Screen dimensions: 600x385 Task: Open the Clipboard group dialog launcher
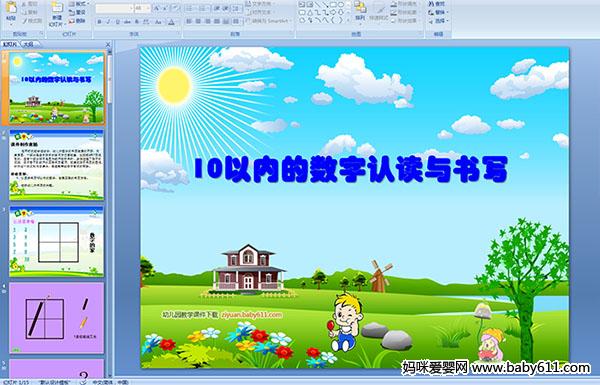pos(41,34)
